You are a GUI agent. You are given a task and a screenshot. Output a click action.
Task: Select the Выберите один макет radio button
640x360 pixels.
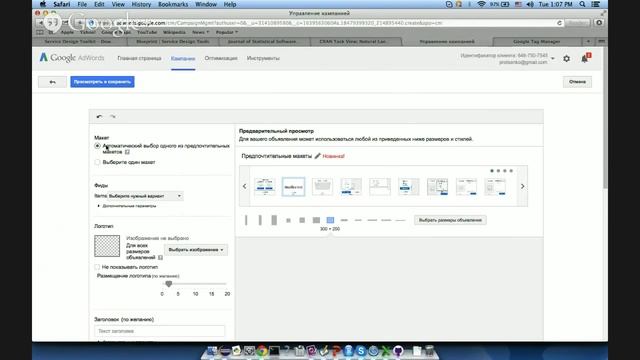click(97, 162)
